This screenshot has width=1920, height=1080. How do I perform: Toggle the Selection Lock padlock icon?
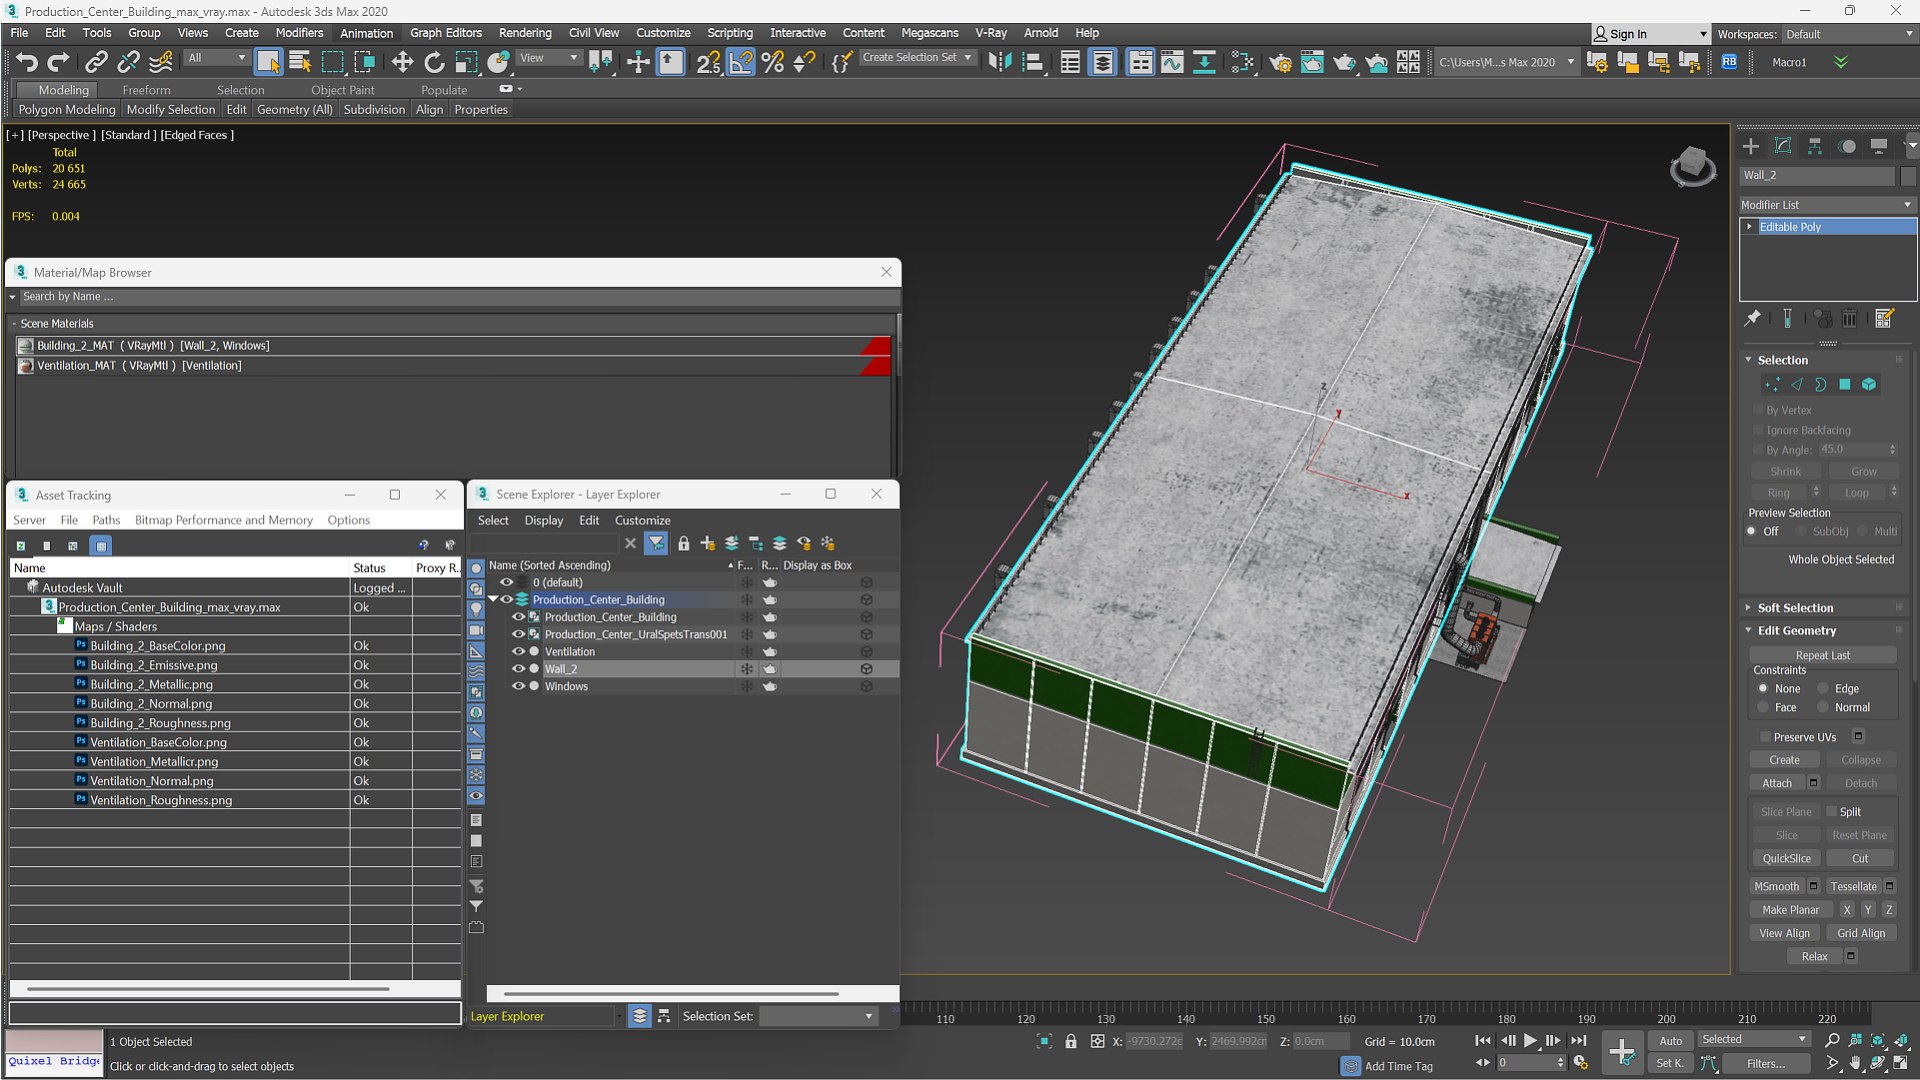[1071, 1041]
